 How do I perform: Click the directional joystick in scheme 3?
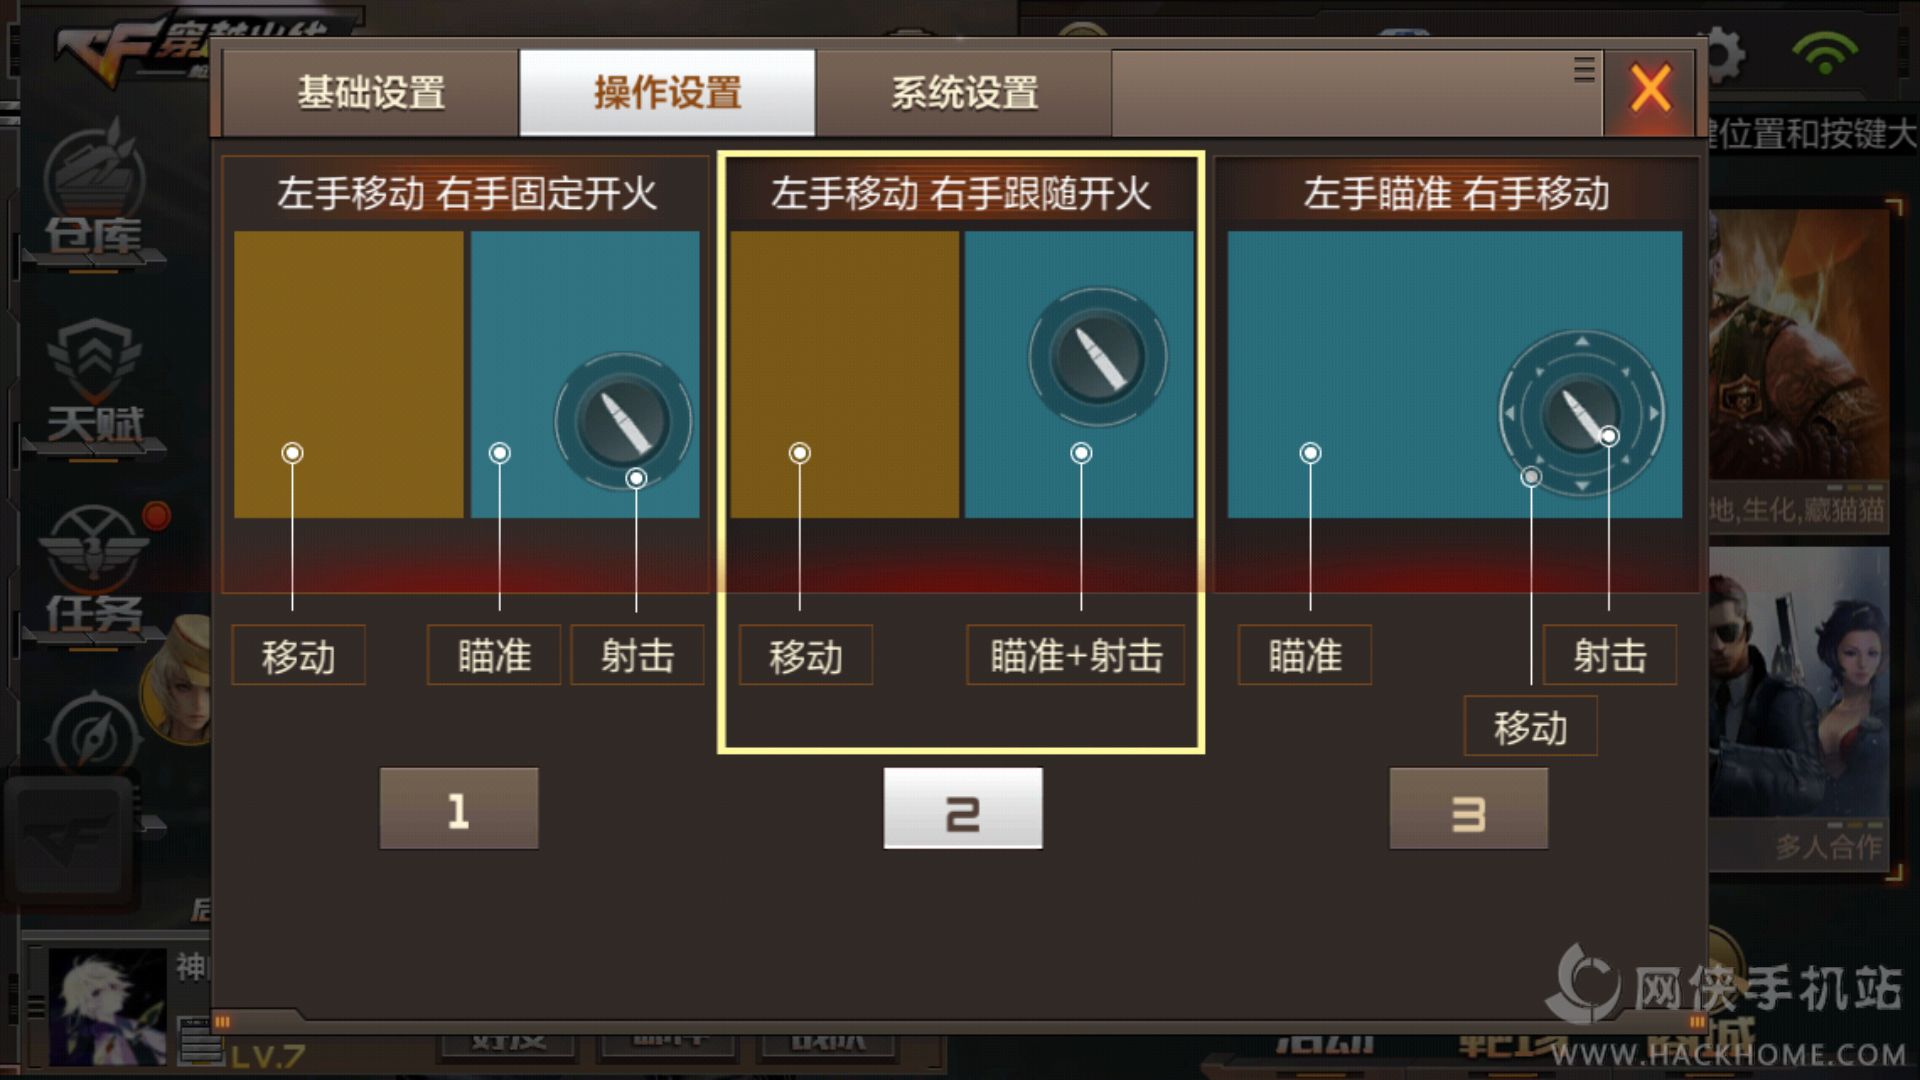(1581, 412)
